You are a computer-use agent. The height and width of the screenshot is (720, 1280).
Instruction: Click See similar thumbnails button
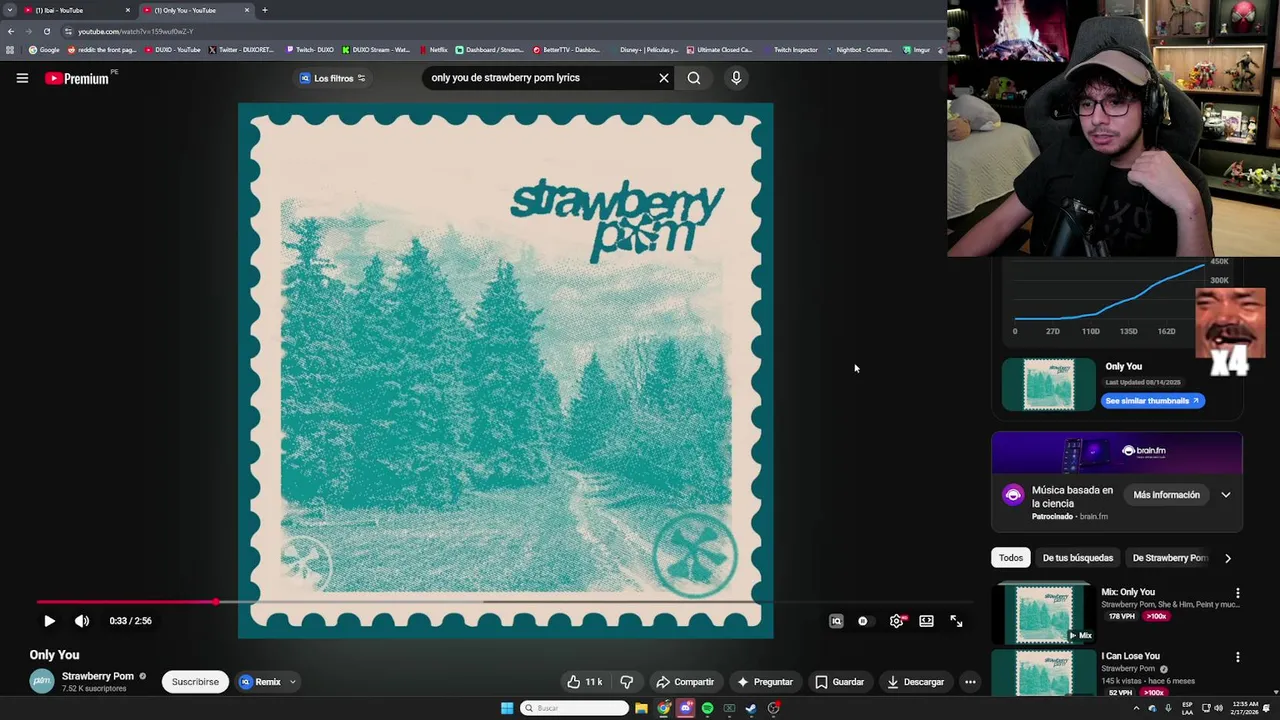[1152, 401]
